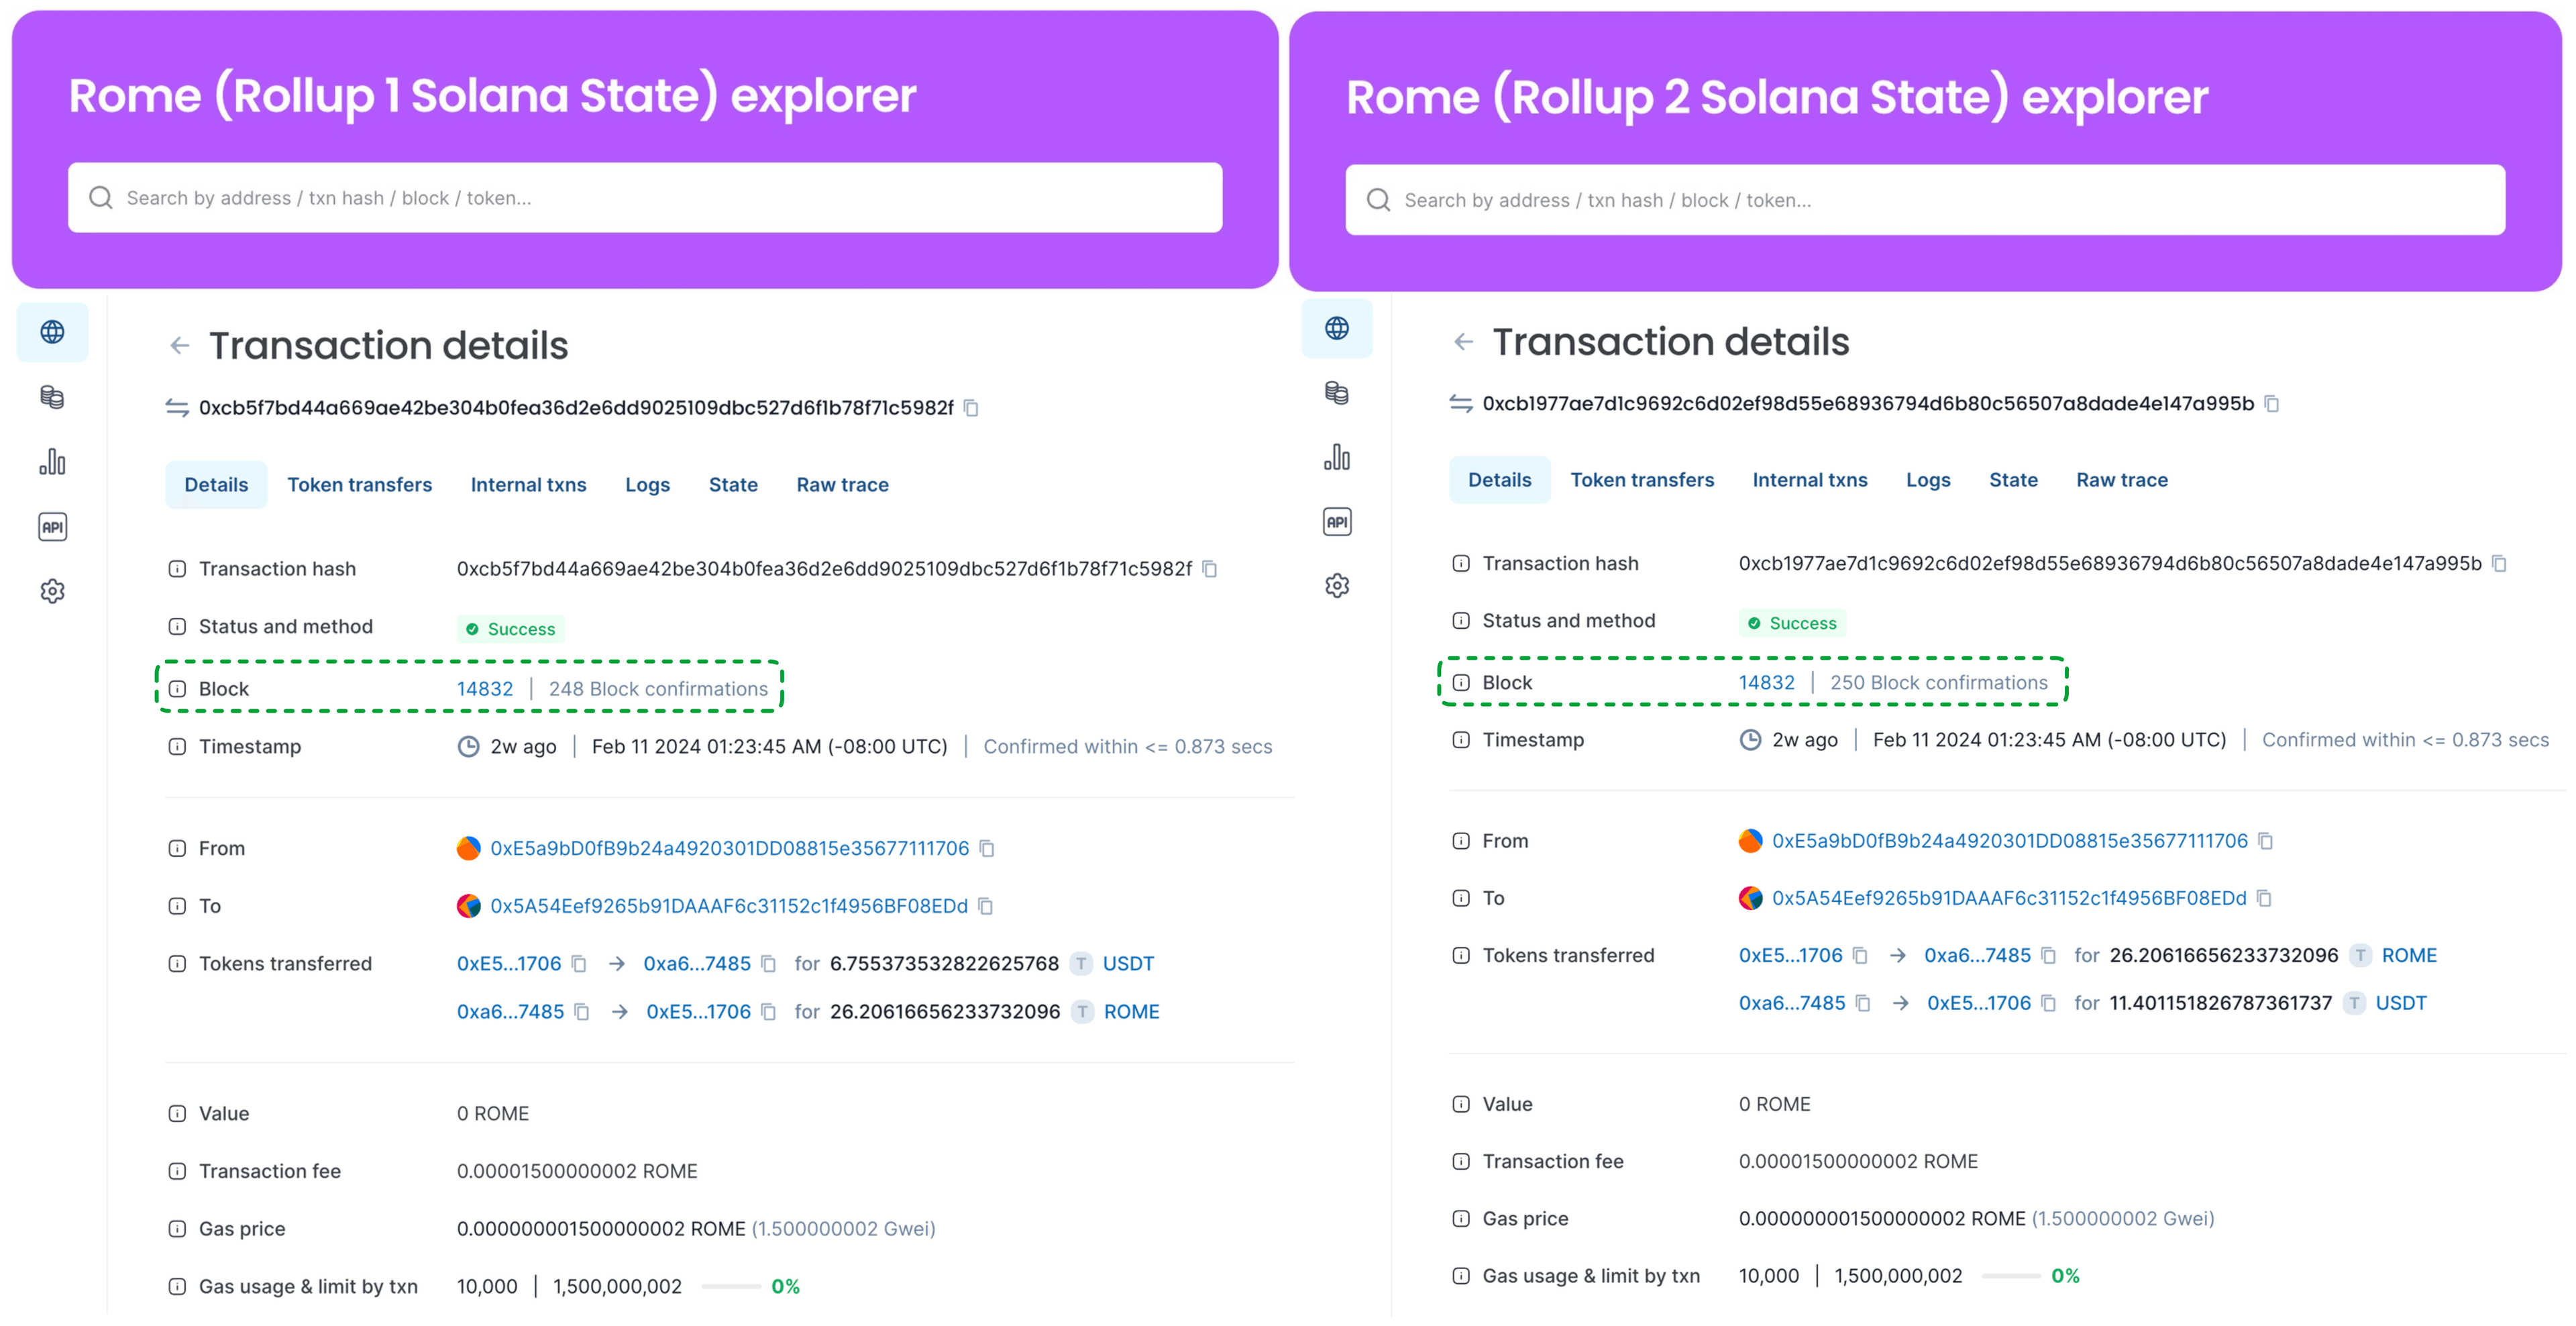Viewport: 2576px width, 1326px height.
Task: Click 6.755373532822625768 amount in Rollup 1
Action: [x=944, y=964]
